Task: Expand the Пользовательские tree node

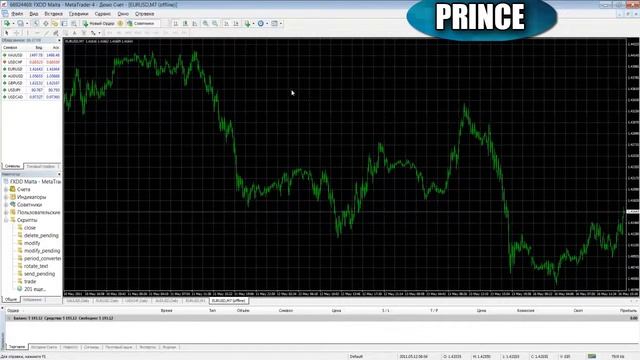Action: pyautogui.click(x=6, y=212)
